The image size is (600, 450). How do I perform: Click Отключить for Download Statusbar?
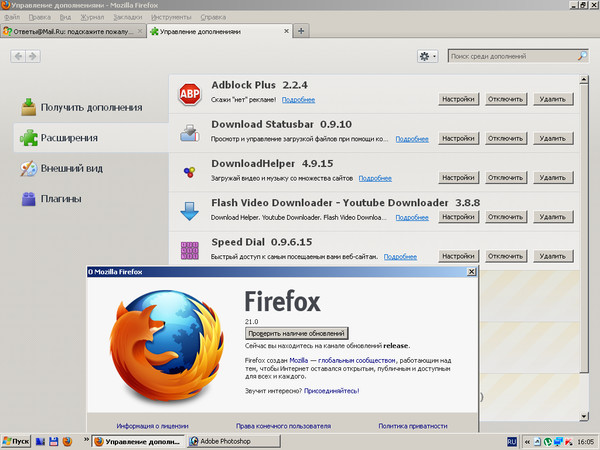(505, 139)
